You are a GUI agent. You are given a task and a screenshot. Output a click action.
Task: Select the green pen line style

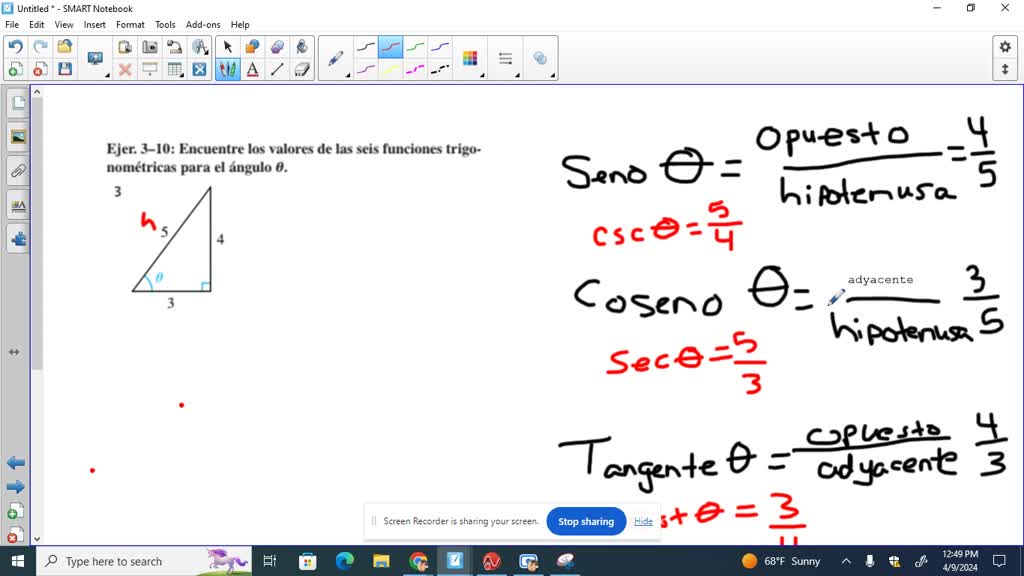click(x=415, y=47)
